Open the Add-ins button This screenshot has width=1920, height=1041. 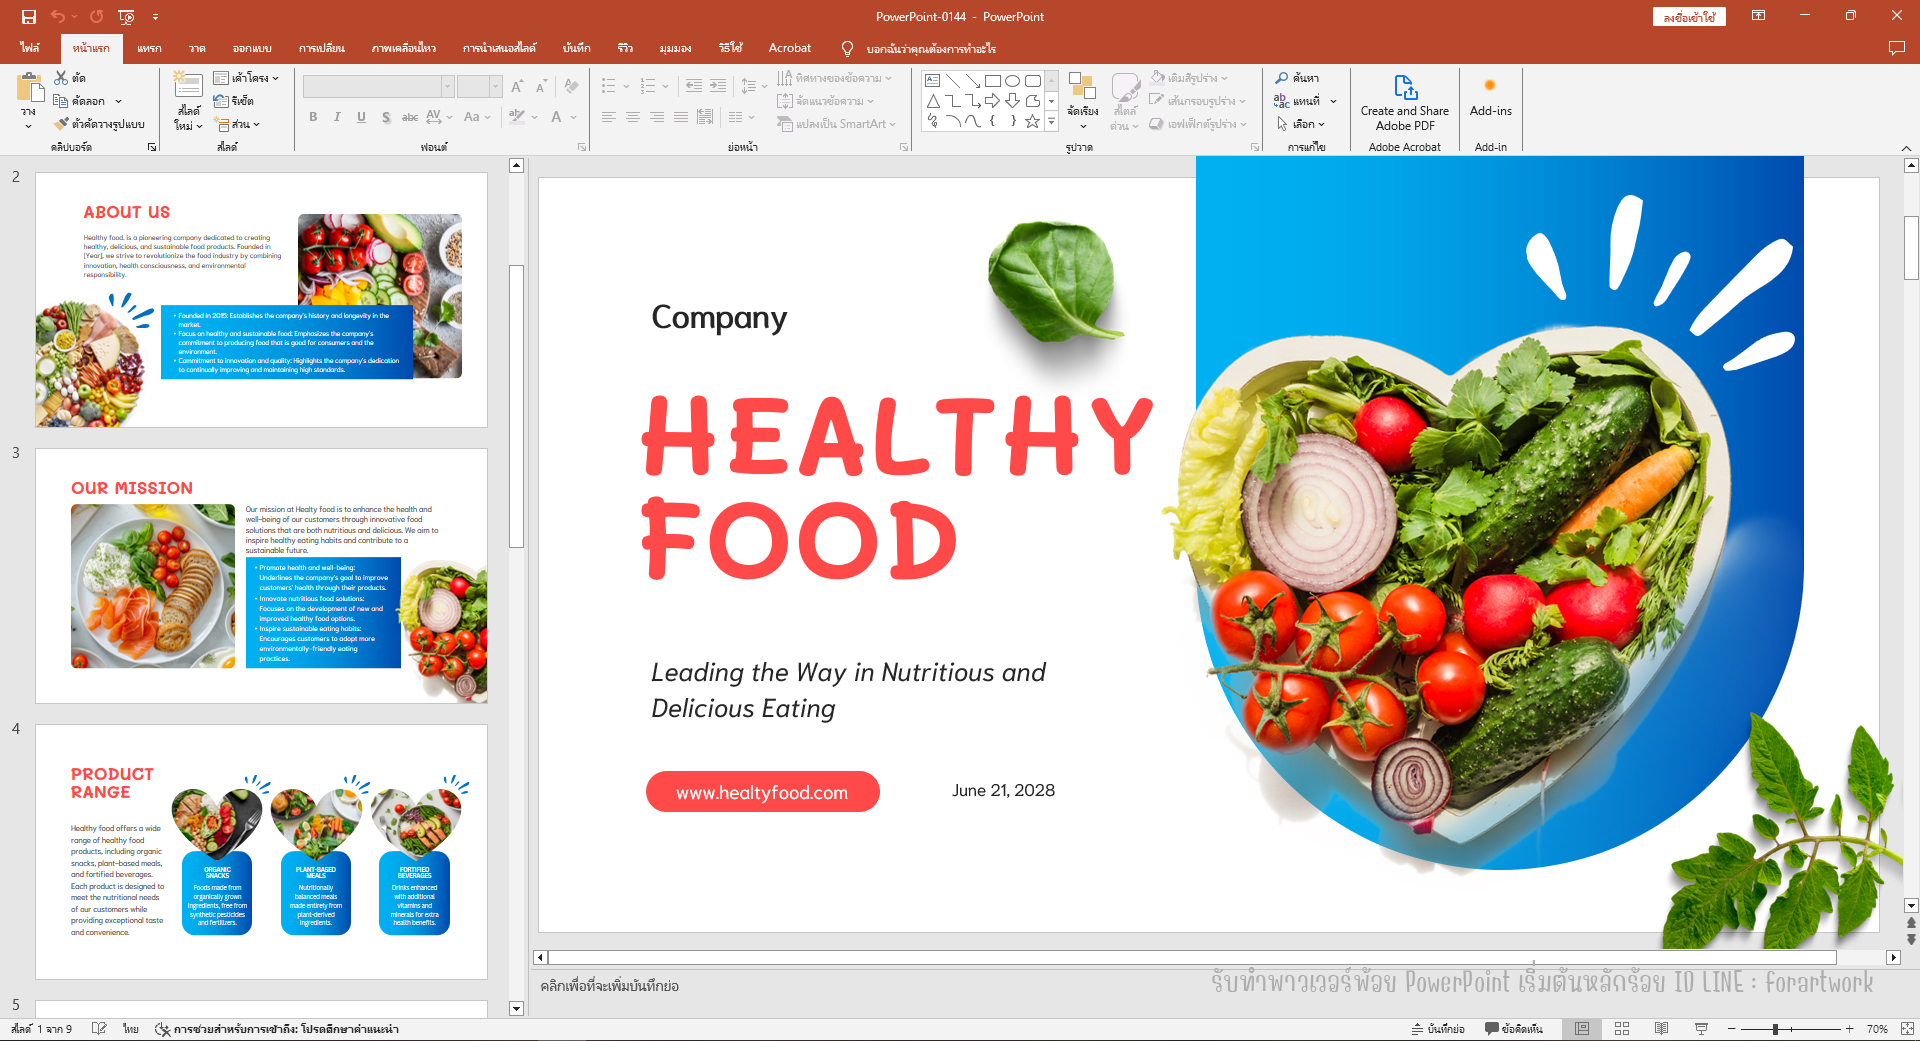click(x=1490, y=97)
